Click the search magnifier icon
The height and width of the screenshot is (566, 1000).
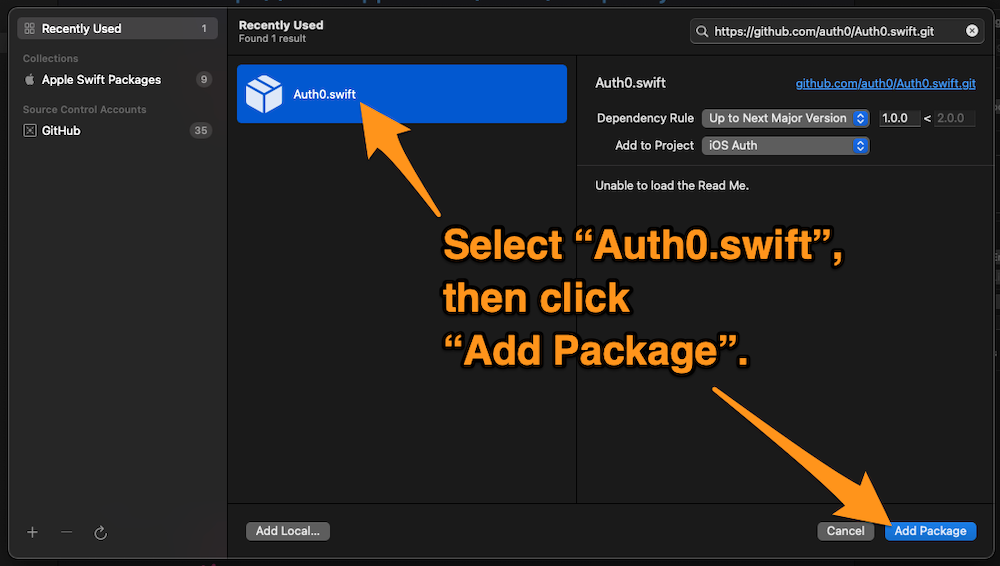(702, 31)
